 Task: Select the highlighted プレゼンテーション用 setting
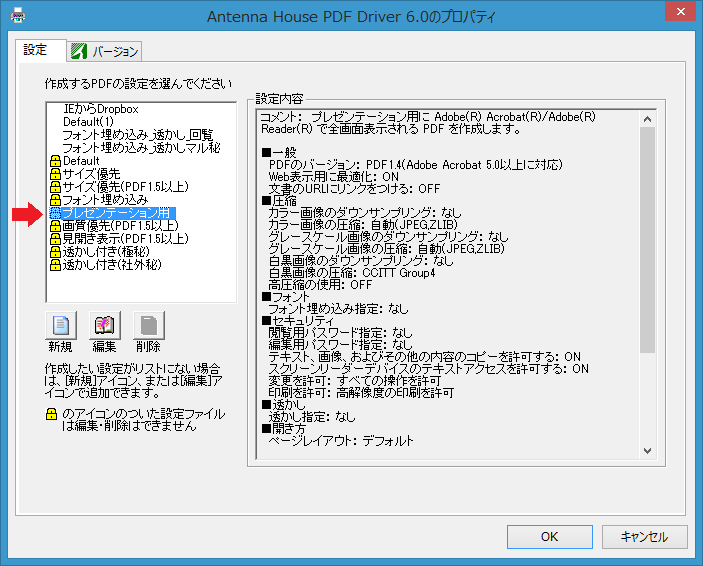click(118, 213)
